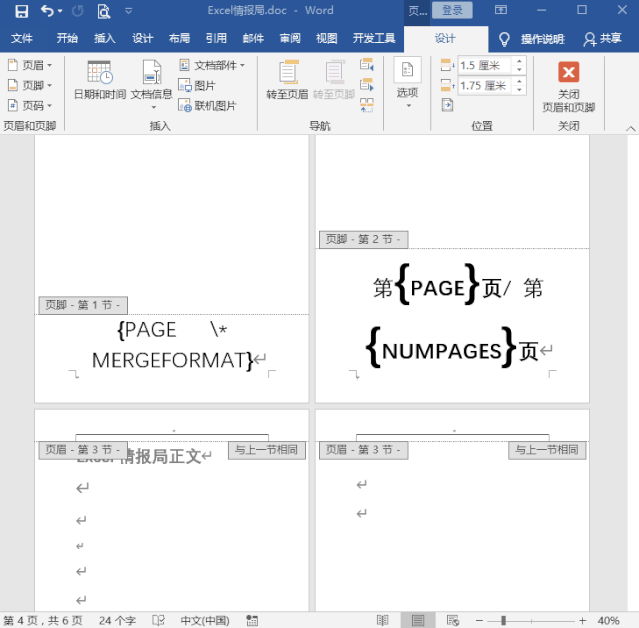Click the 操作说明 lightbulb search
Image resolution: width=639 pixels, height=628 pixels.
pos(532,39)
